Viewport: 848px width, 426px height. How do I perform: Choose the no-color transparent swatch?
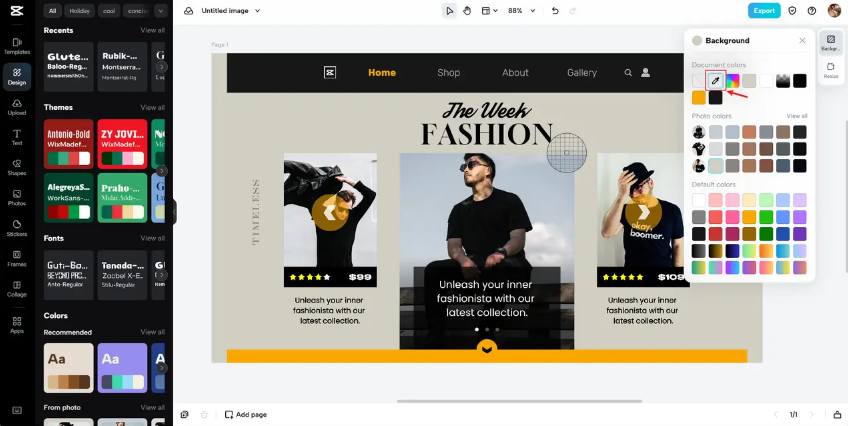point(699,81)
